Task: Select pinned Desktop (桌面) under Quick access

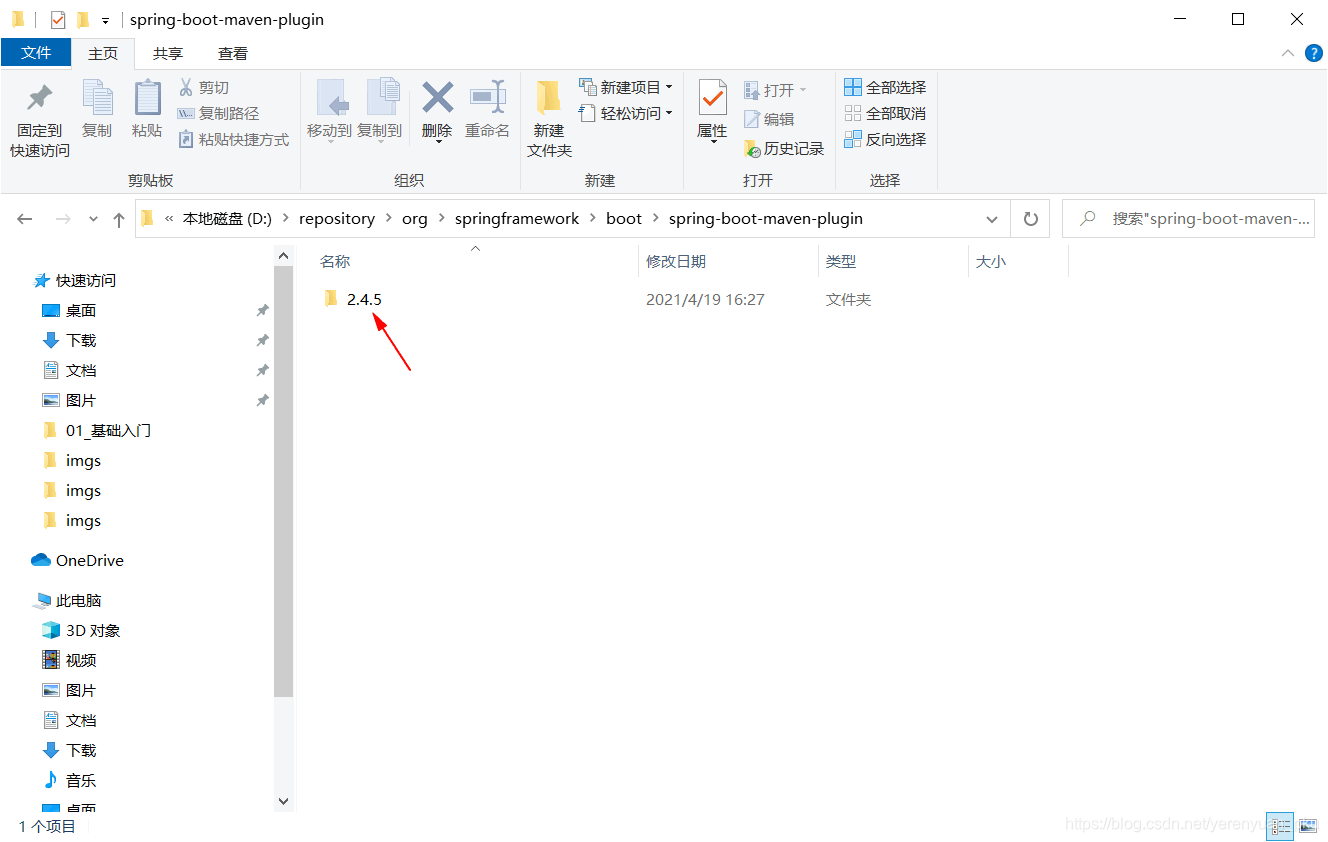Action: pyautogui.click(x=69, y=311)
